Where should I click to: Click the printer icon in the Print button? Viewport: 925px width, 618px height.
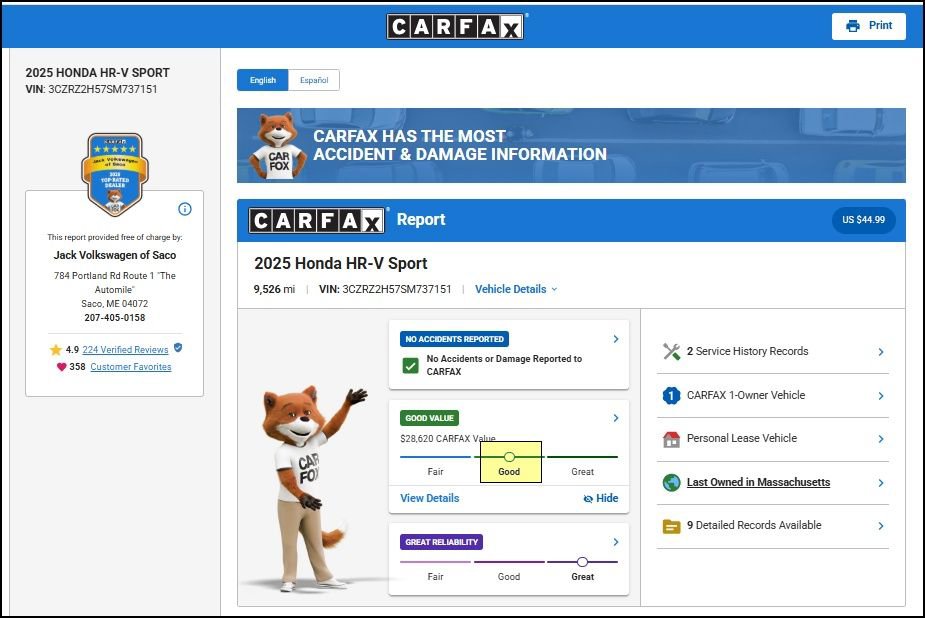(852, 26)
